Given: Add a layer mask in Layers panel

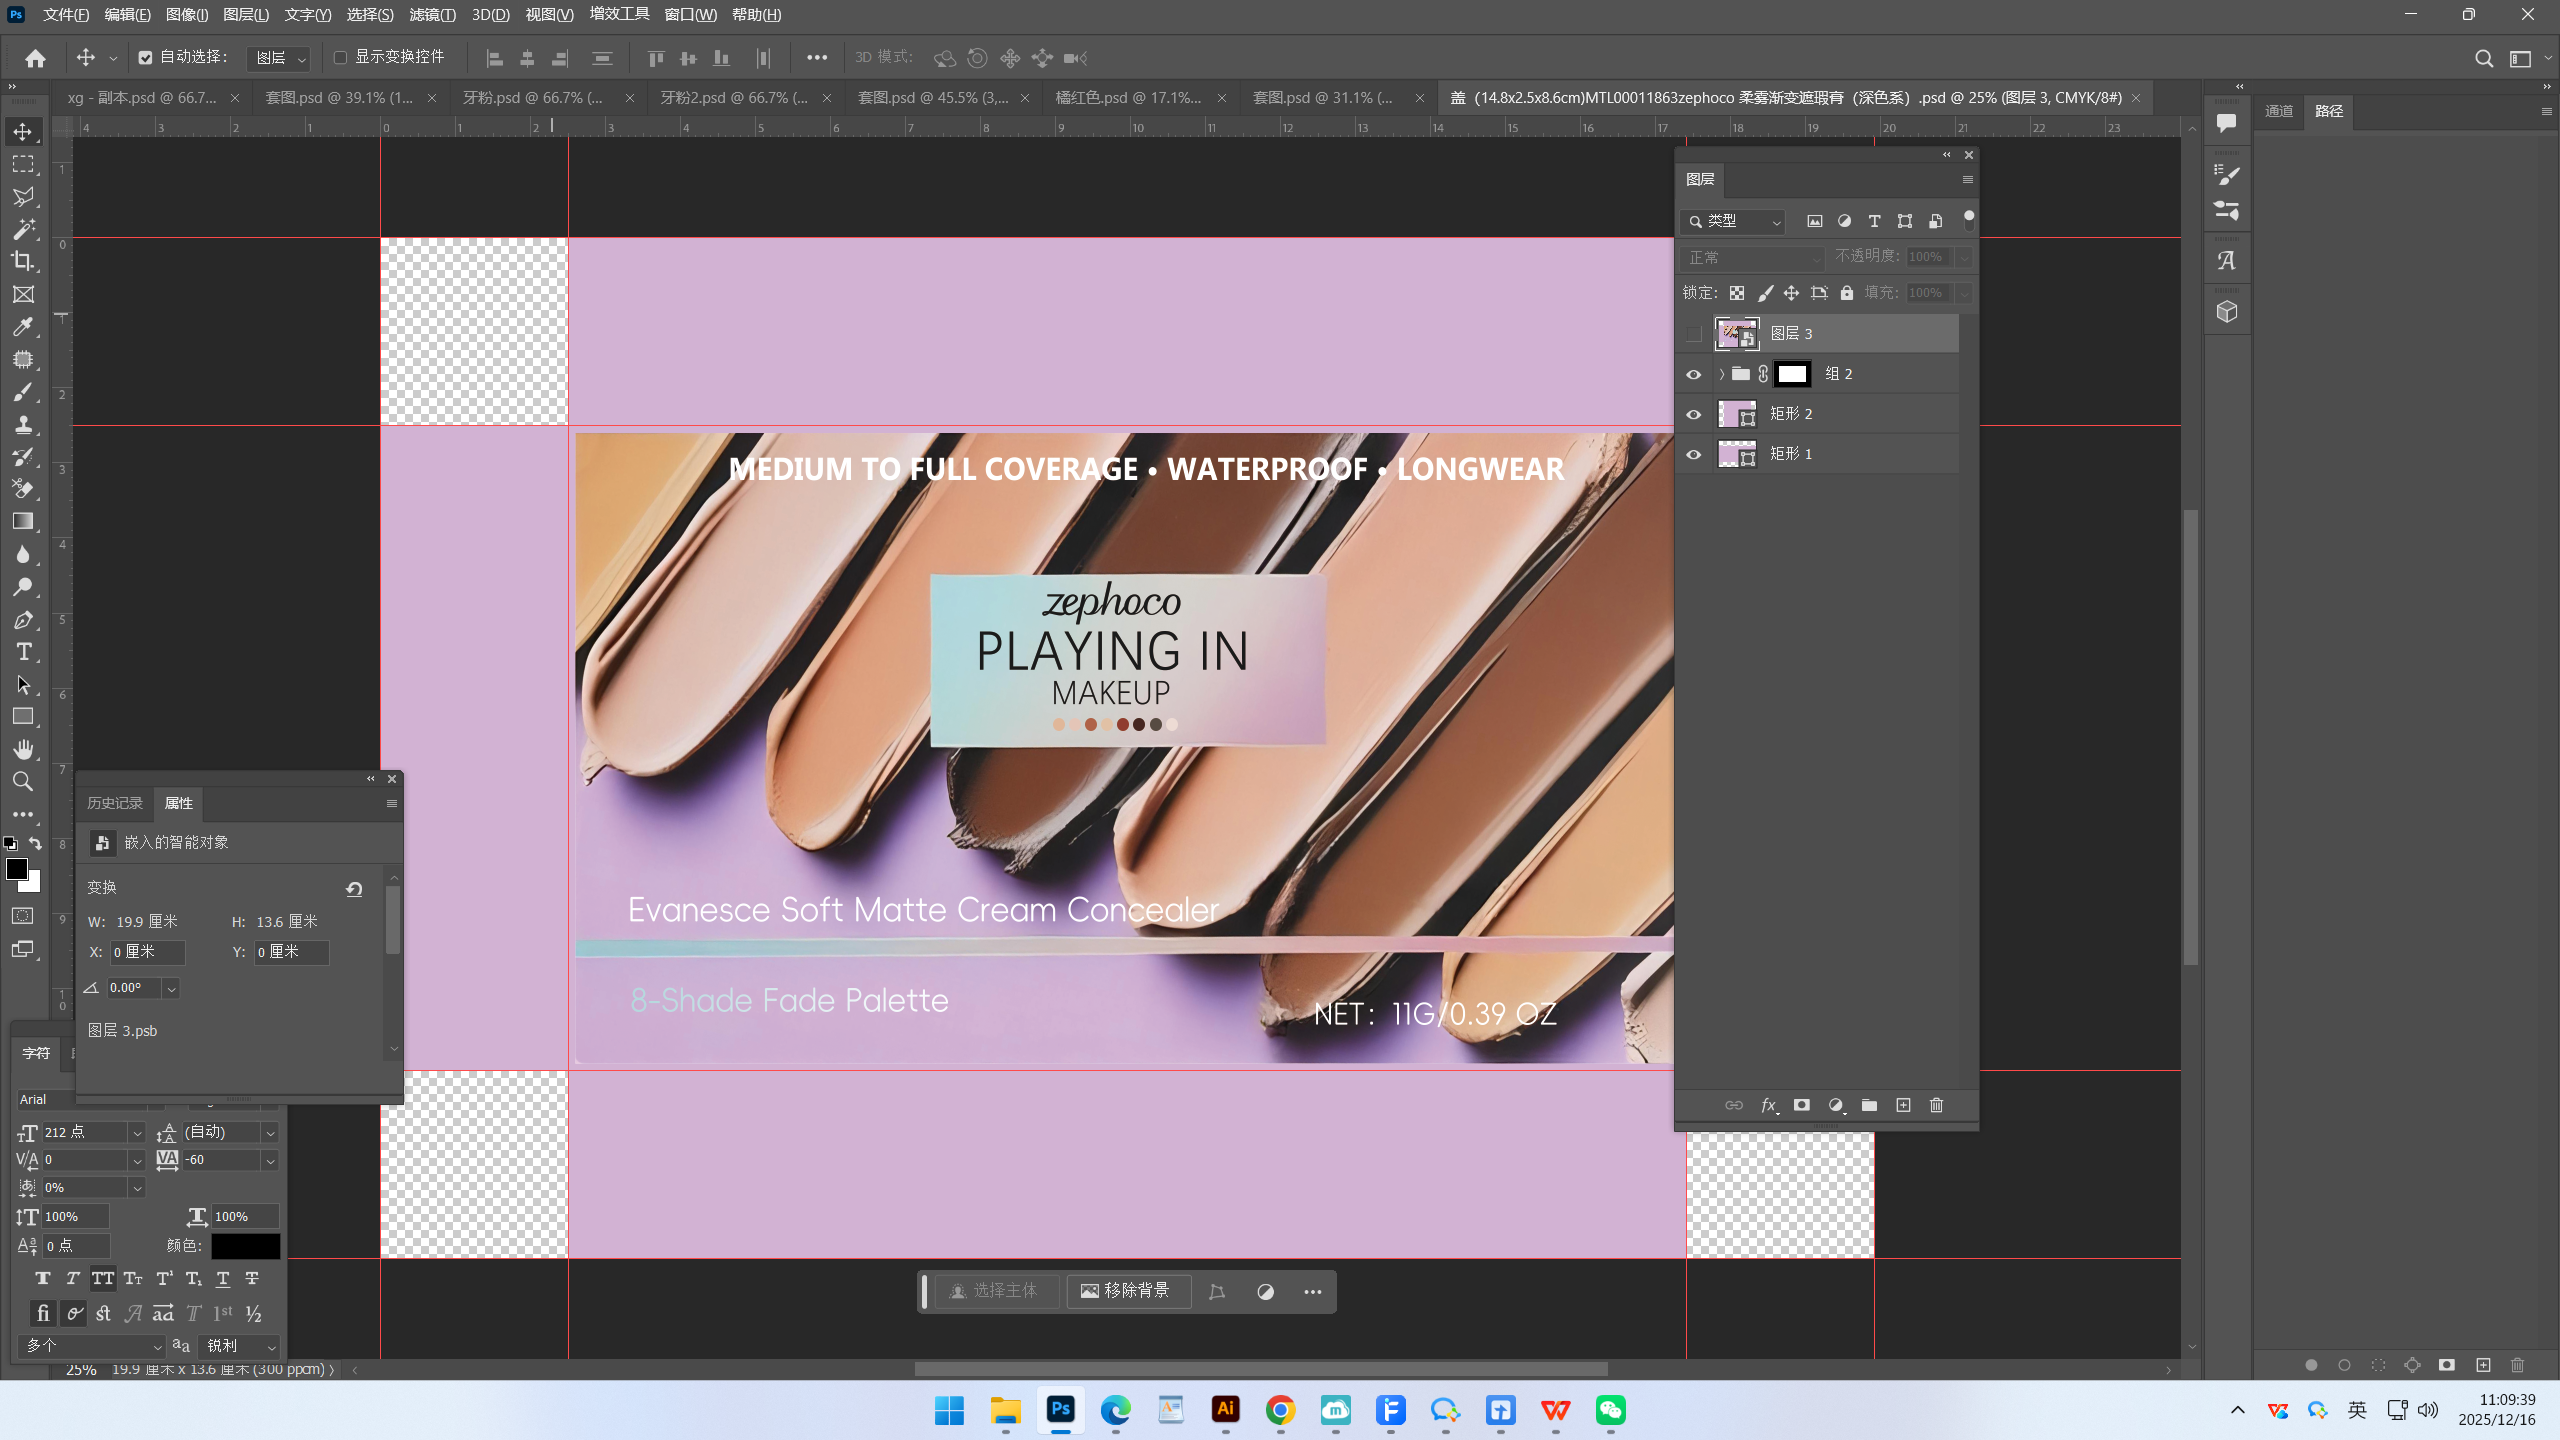Looking at the screenshot, I should pos(1801,1105).
